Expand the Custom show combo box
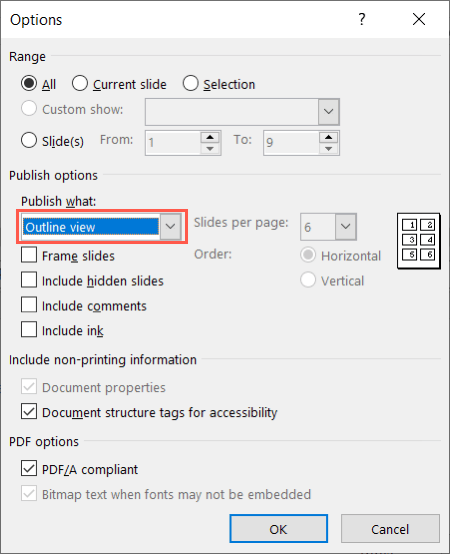 328,112
